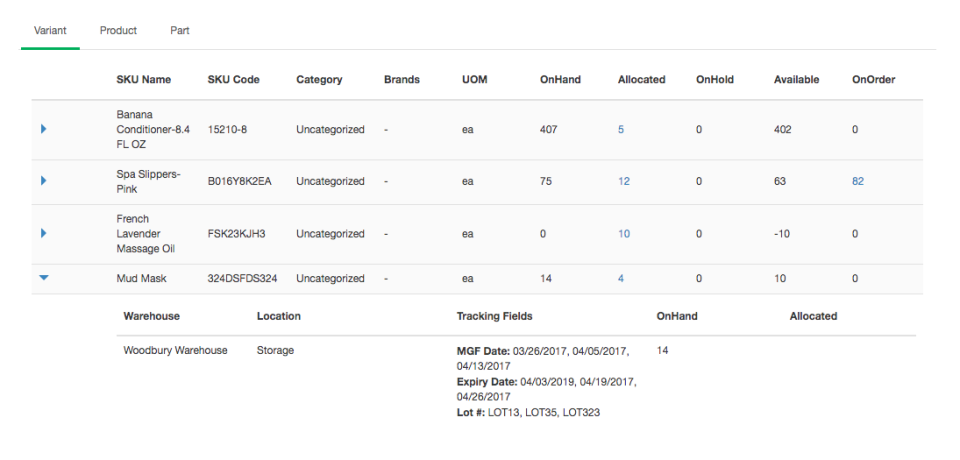Viewport: 960px width, 460px height.
Task: Click the OnHand column header
Action: tap(560, 79)
